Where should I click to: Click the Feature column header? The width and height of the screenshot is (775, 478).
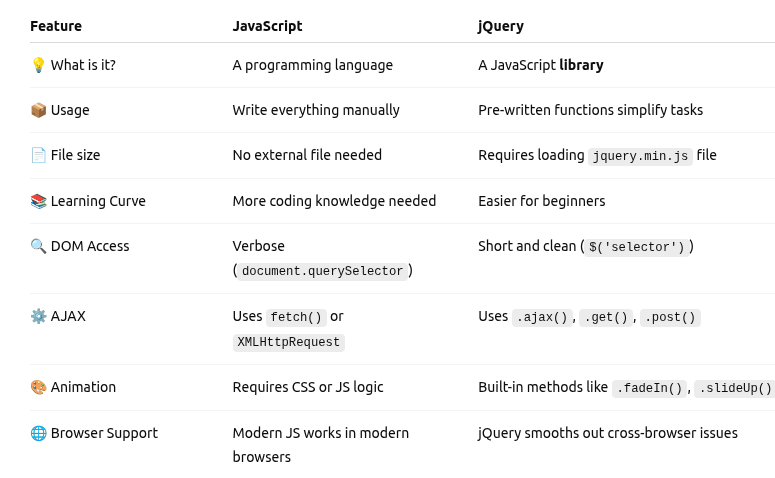(x=56, y=26)
